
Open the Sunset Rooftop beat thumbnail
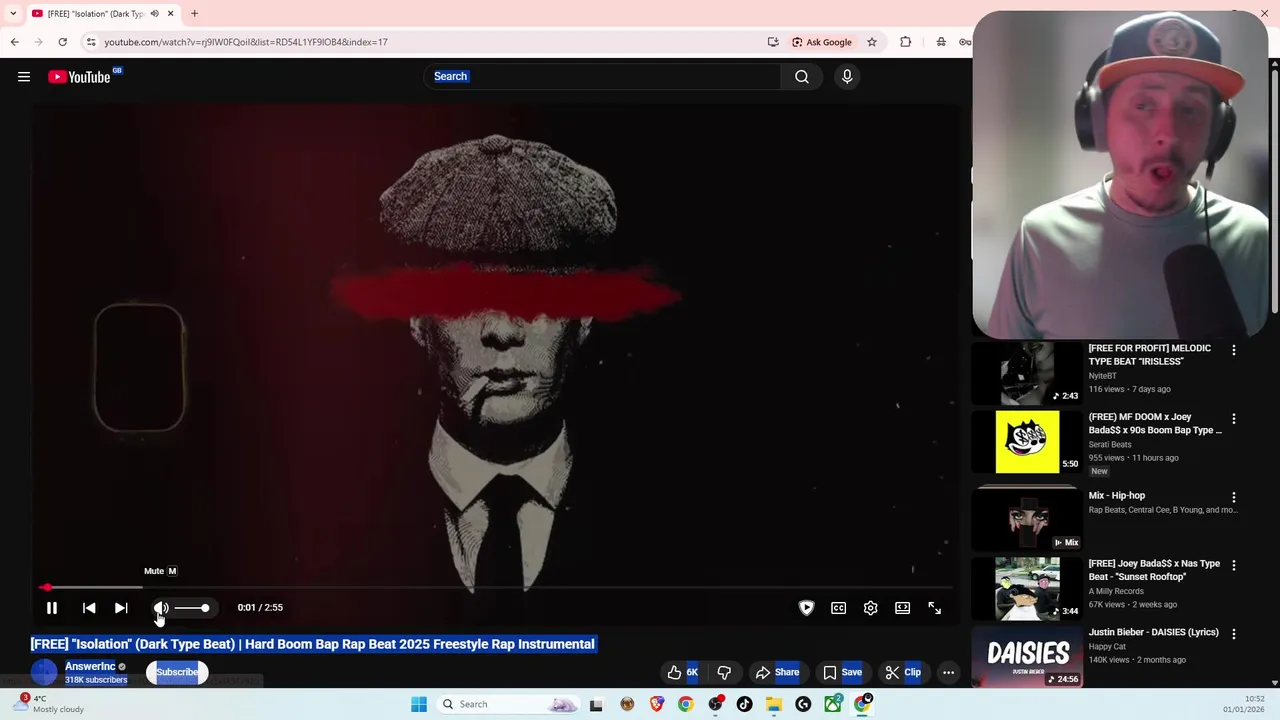pyautogui.click(x=1027, y=589)
